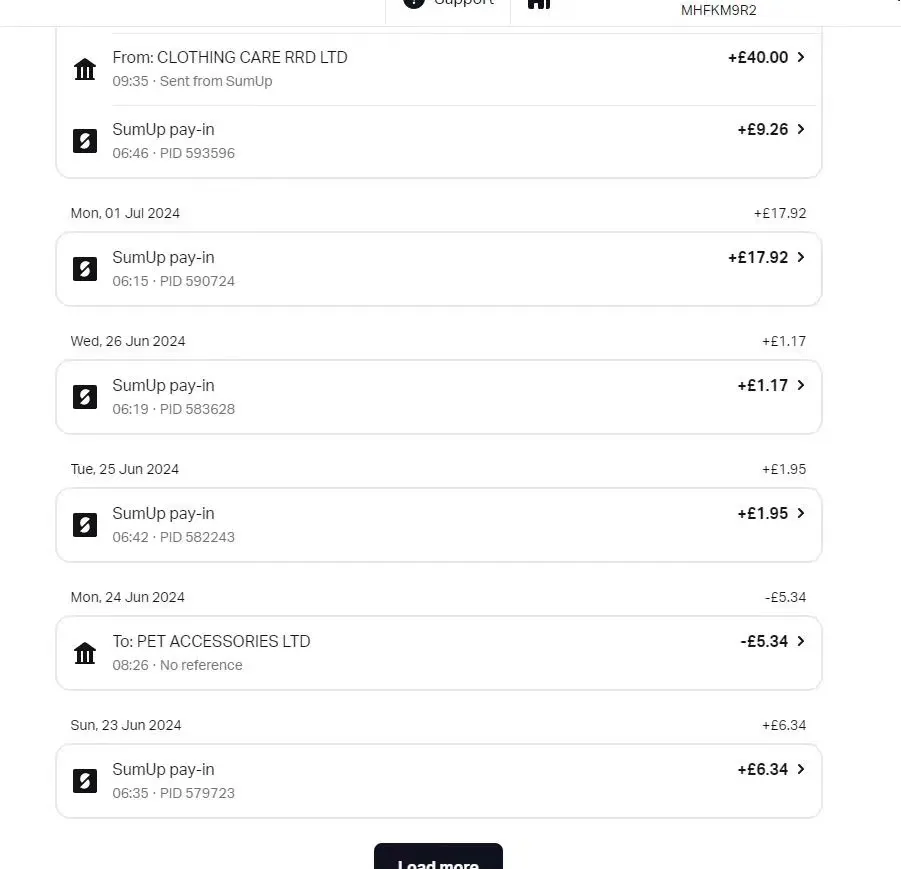Image resolution: width=901 pixels, height=869 pixels.
Task: Click SumUp logo on PID 583628 pay-in
Action: [85, 397]
